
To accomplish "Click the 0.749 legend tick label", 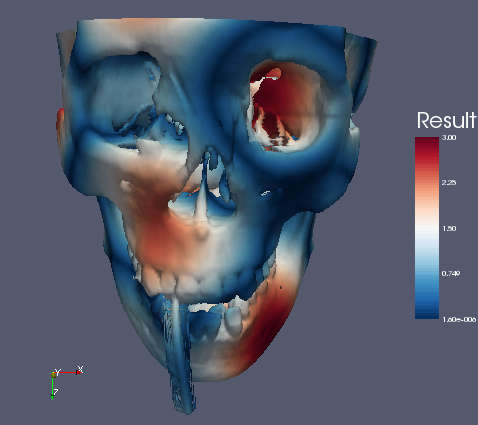I will (451, 274).
